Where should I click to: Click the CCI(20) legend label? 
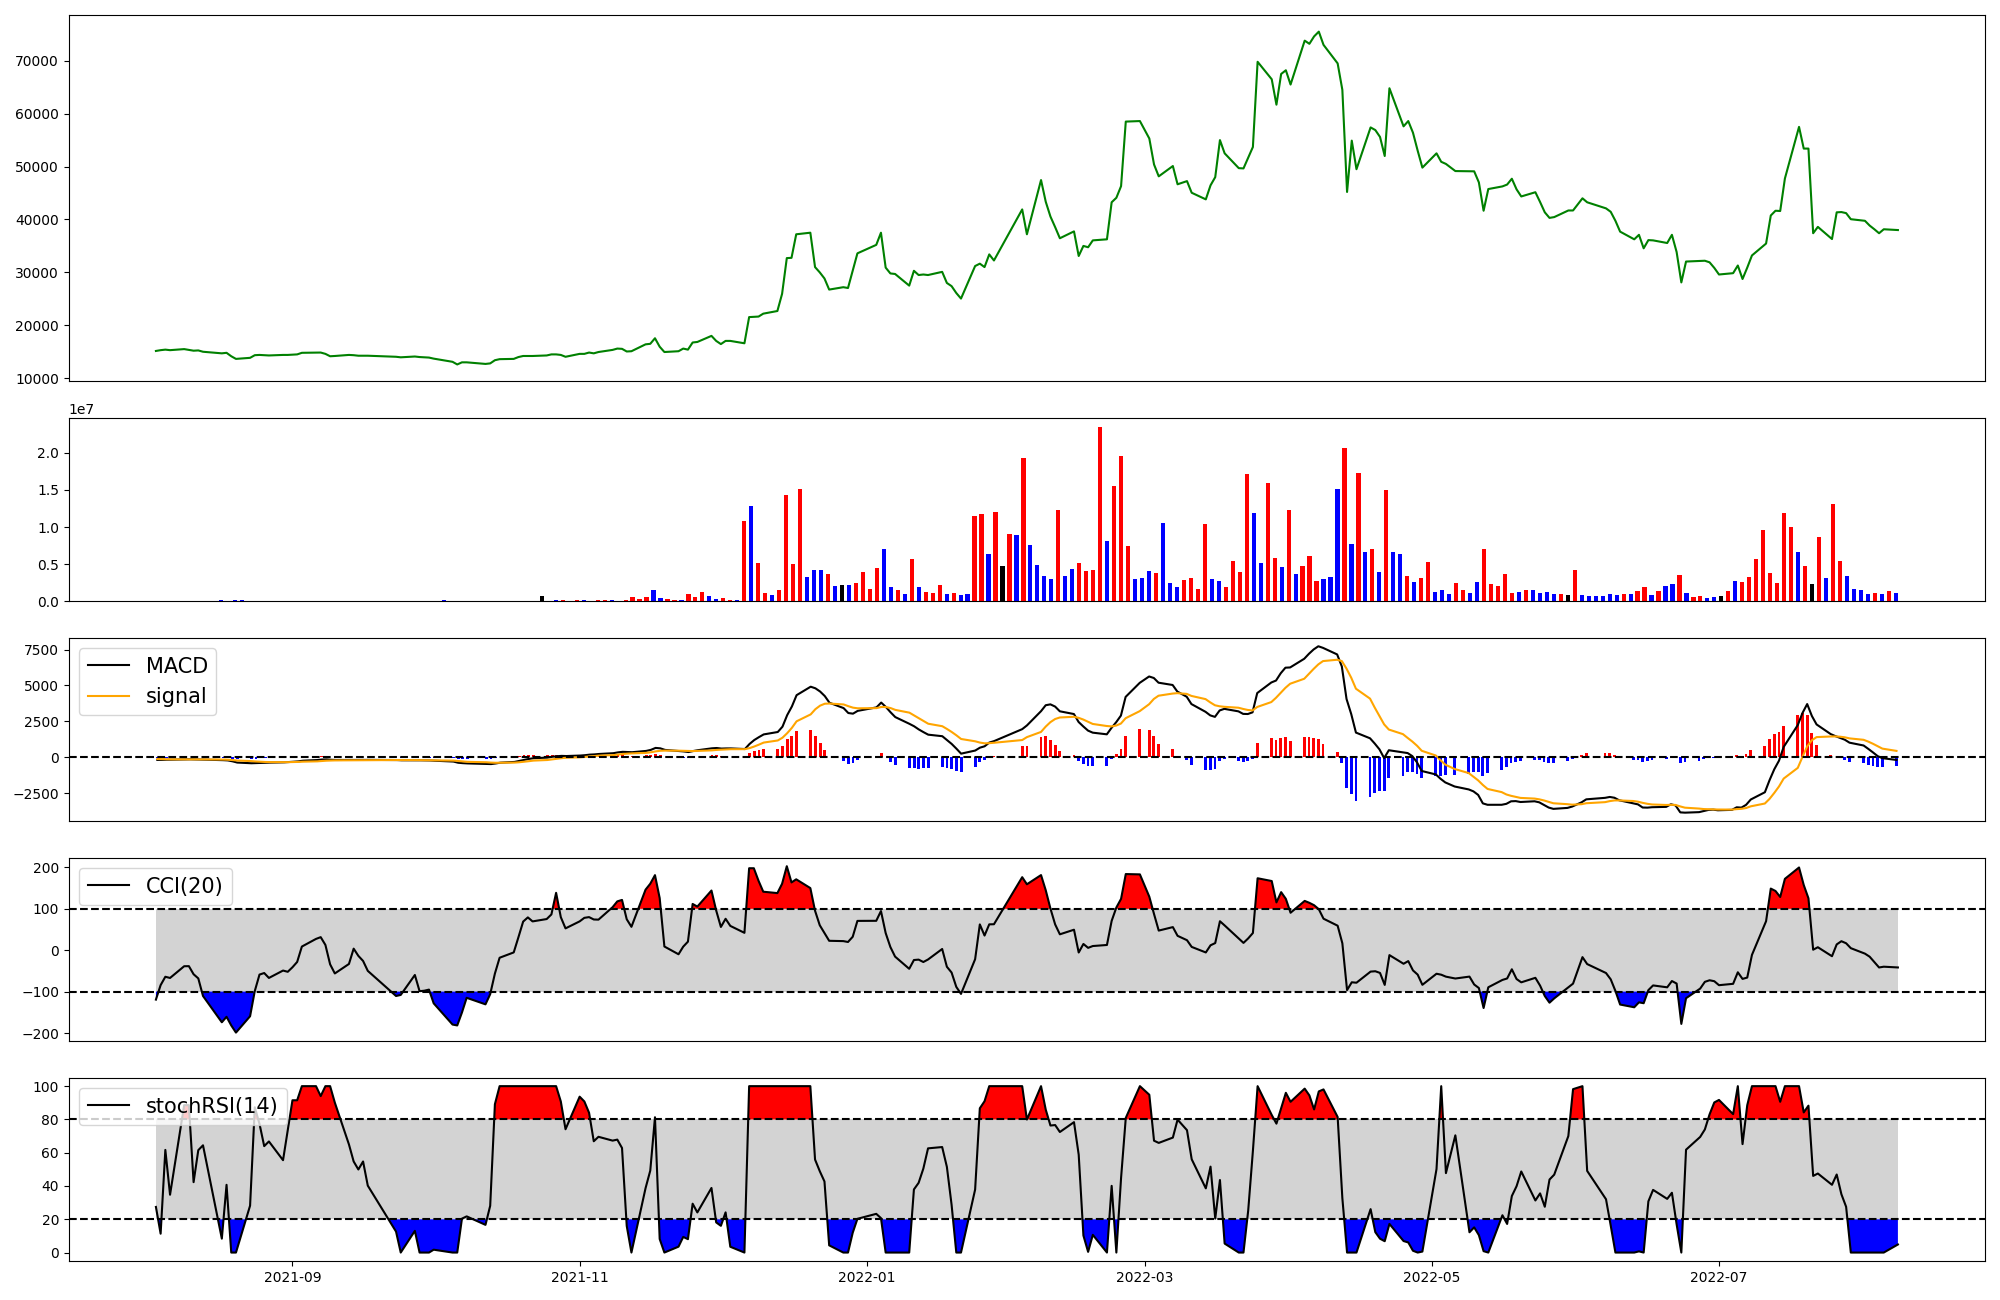184,886
